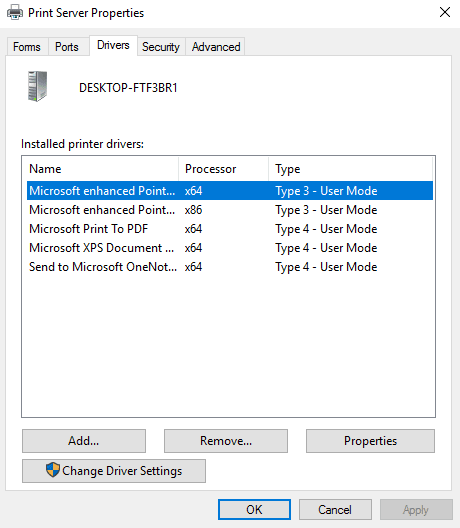Switch to the Forms tab

27,47
